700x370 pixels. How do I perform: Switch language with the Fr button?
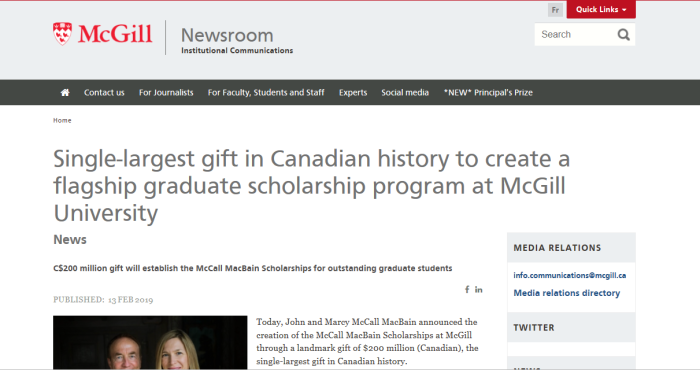[x=555, y=10]
